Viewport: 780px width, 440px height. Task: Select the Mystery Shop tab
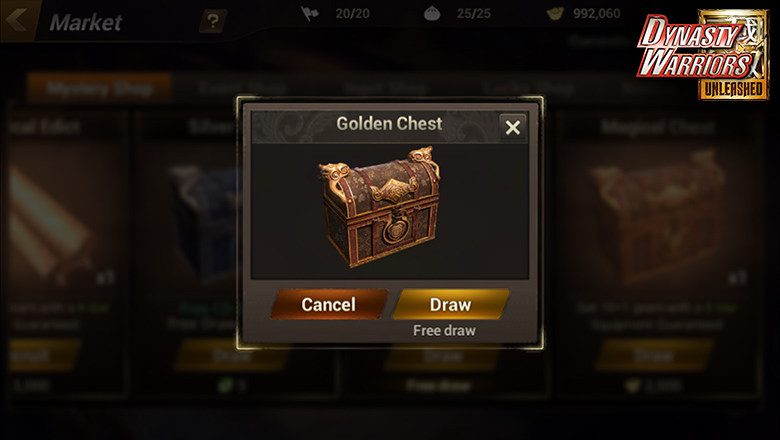(x=99, y=88)
